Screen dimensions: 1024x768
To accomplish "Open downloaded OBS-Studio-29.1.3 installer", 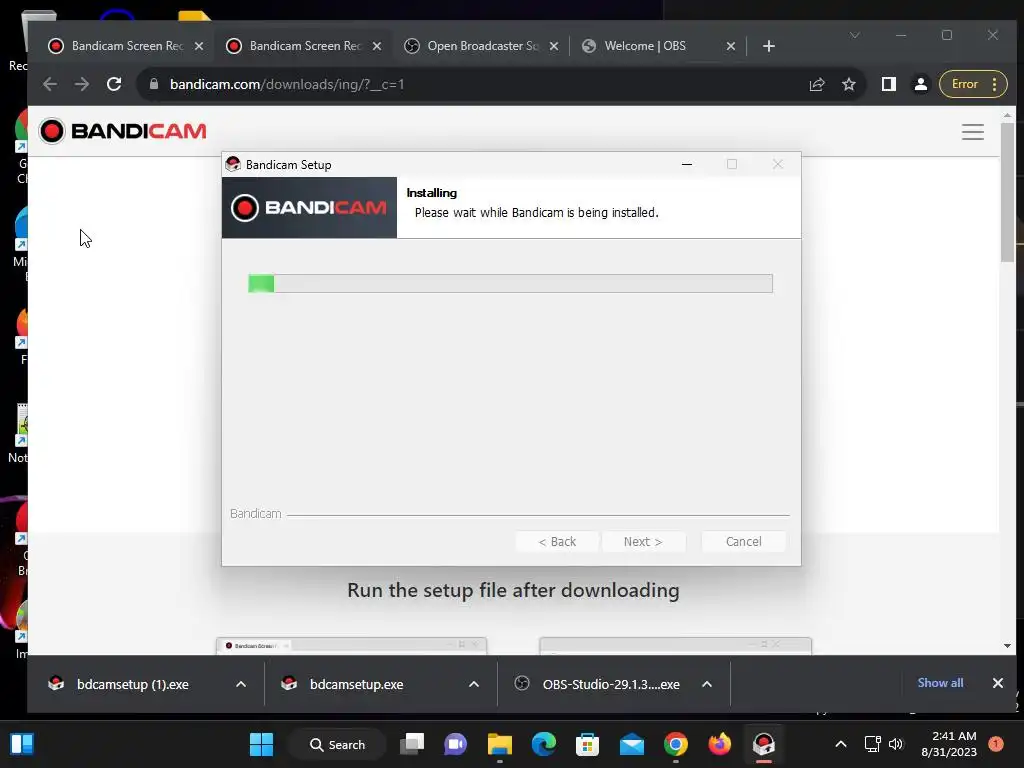I will 611,684.
